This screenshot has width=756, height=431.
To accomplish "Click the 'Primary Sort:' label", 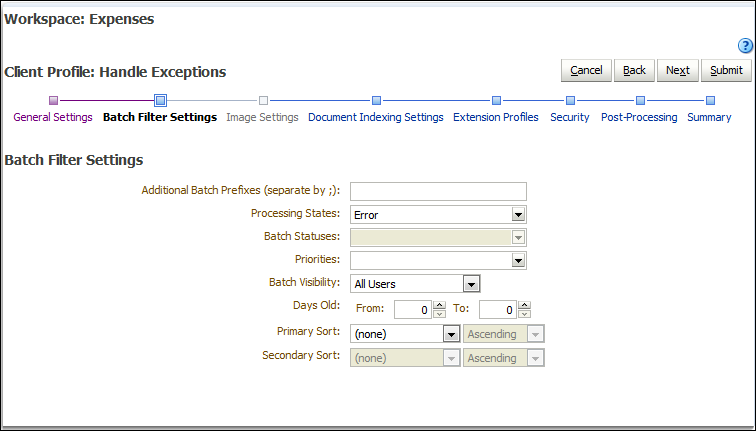I will pos(308,331).
